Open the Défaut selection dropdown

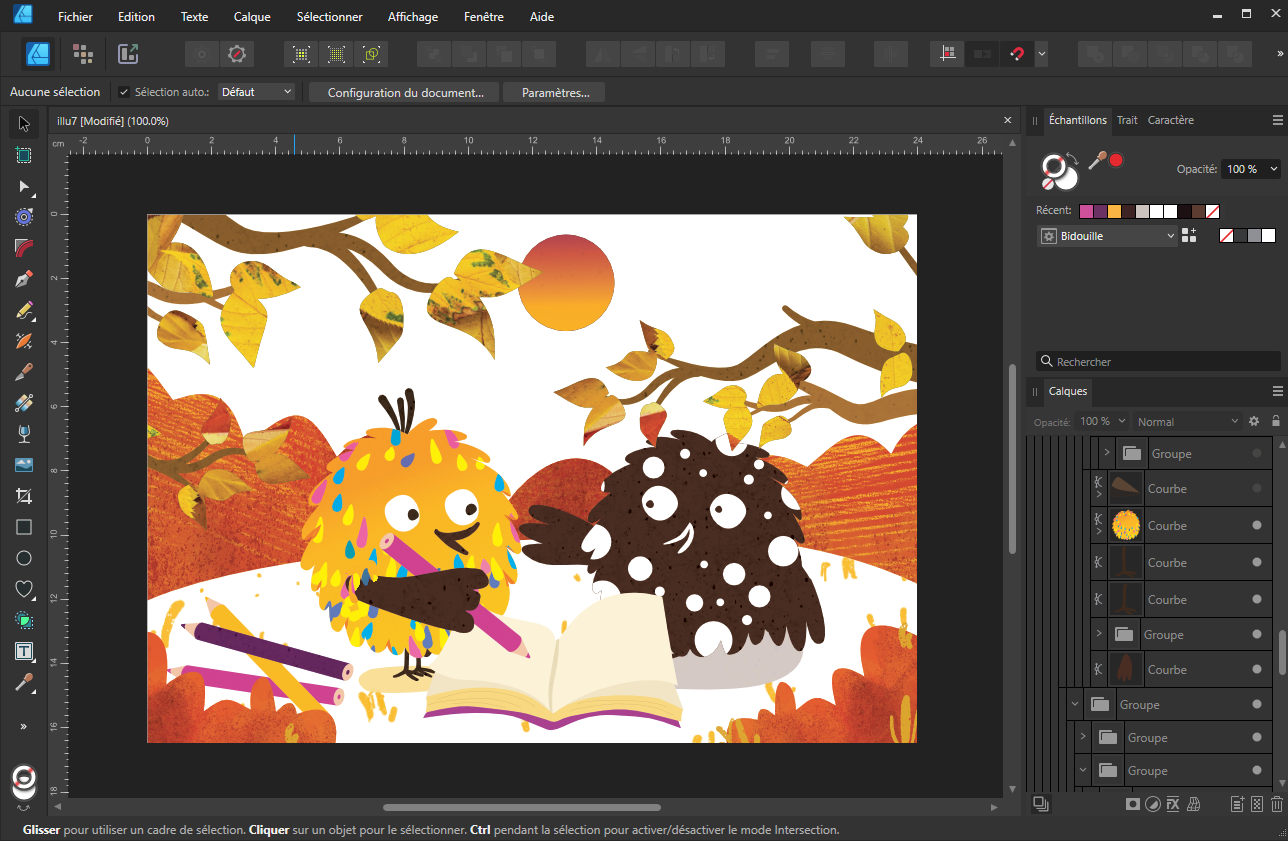[x=257, y=92]
